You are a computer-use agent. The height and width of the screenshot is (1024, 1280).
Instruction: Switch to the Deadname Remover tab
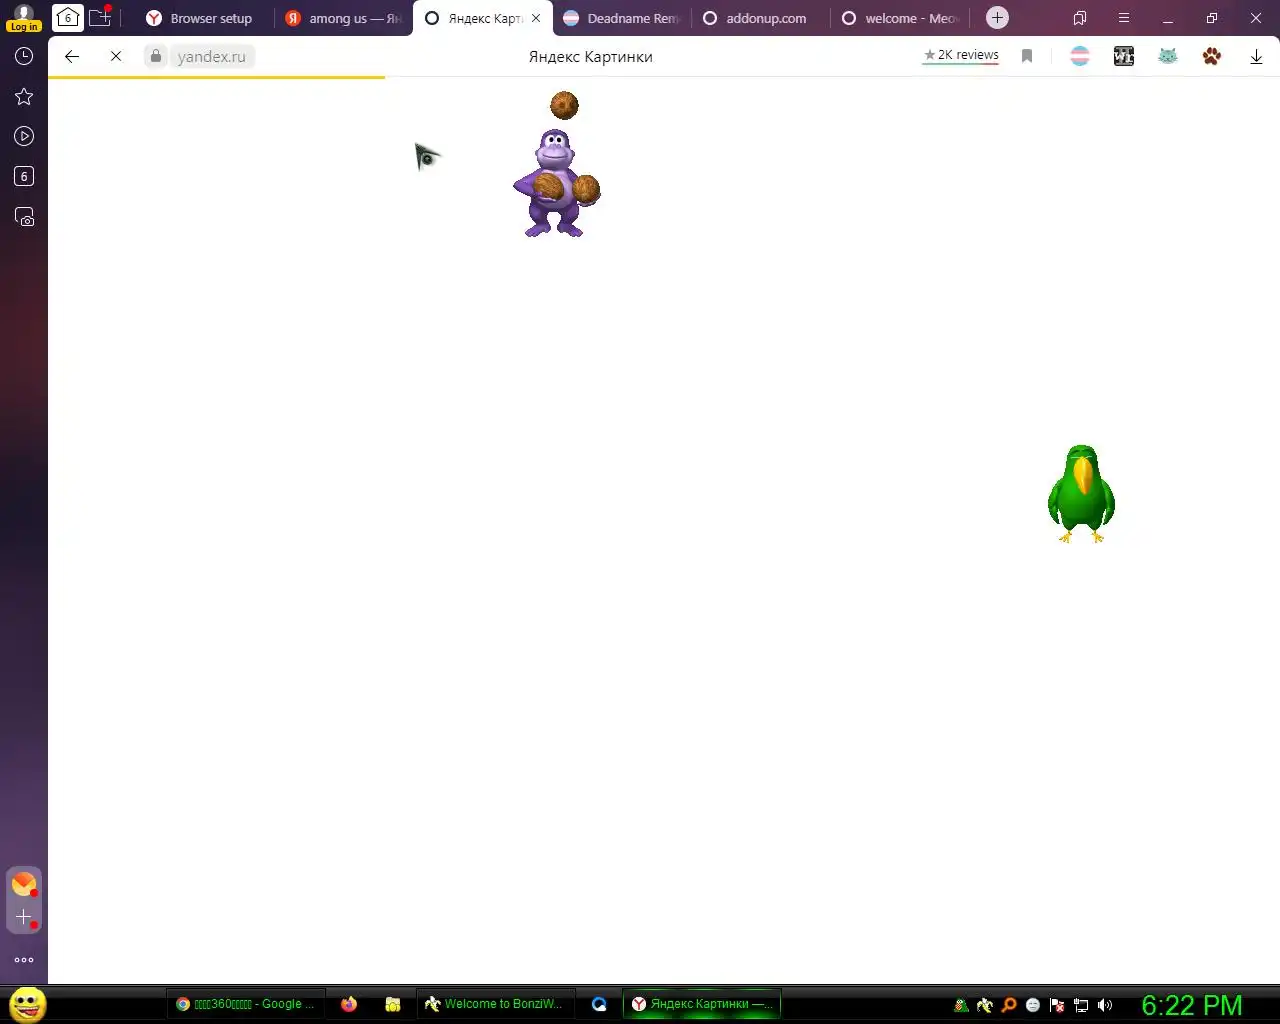621,18
